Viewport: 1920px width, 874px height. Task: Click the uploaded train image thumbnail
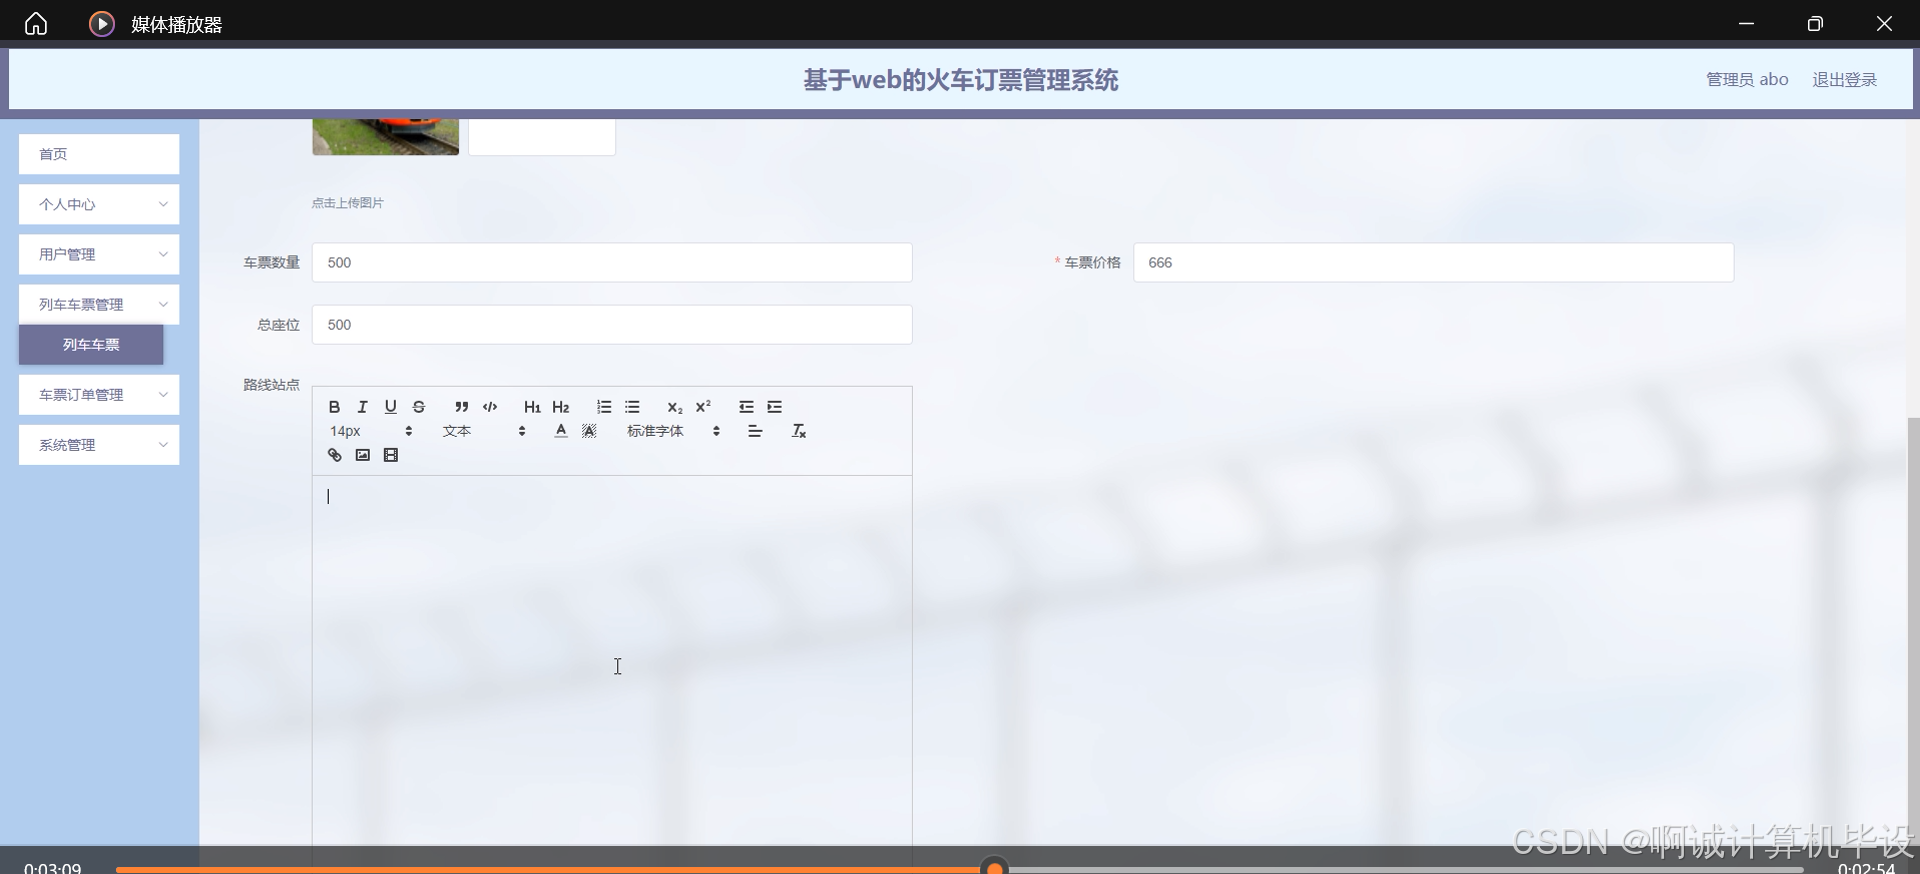coord(386,137)
